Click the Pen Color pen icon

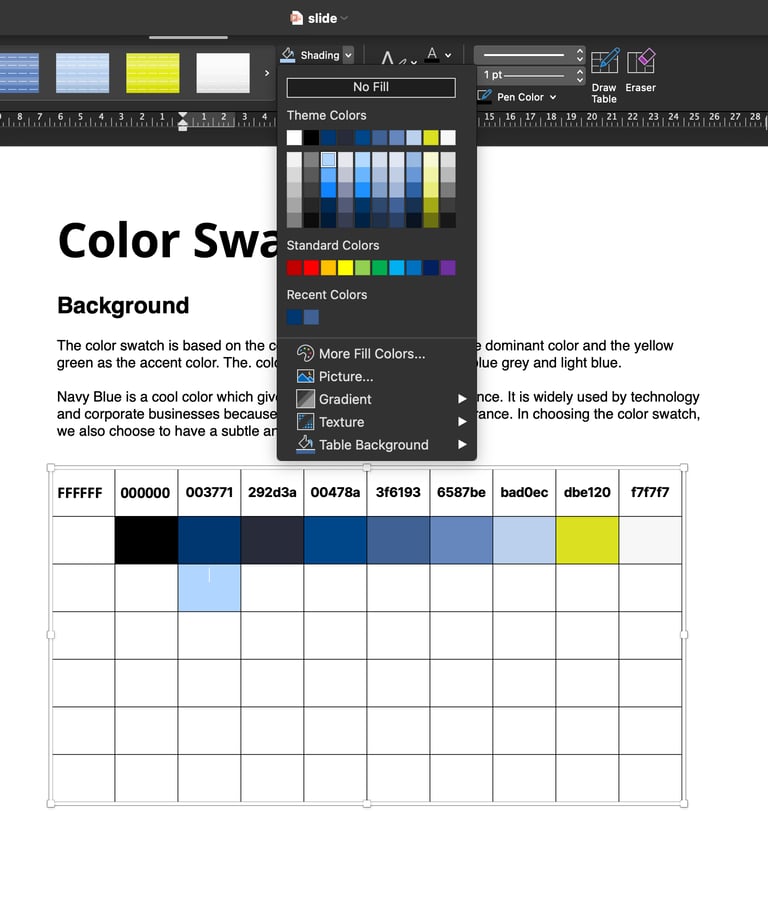click(484, 97)
